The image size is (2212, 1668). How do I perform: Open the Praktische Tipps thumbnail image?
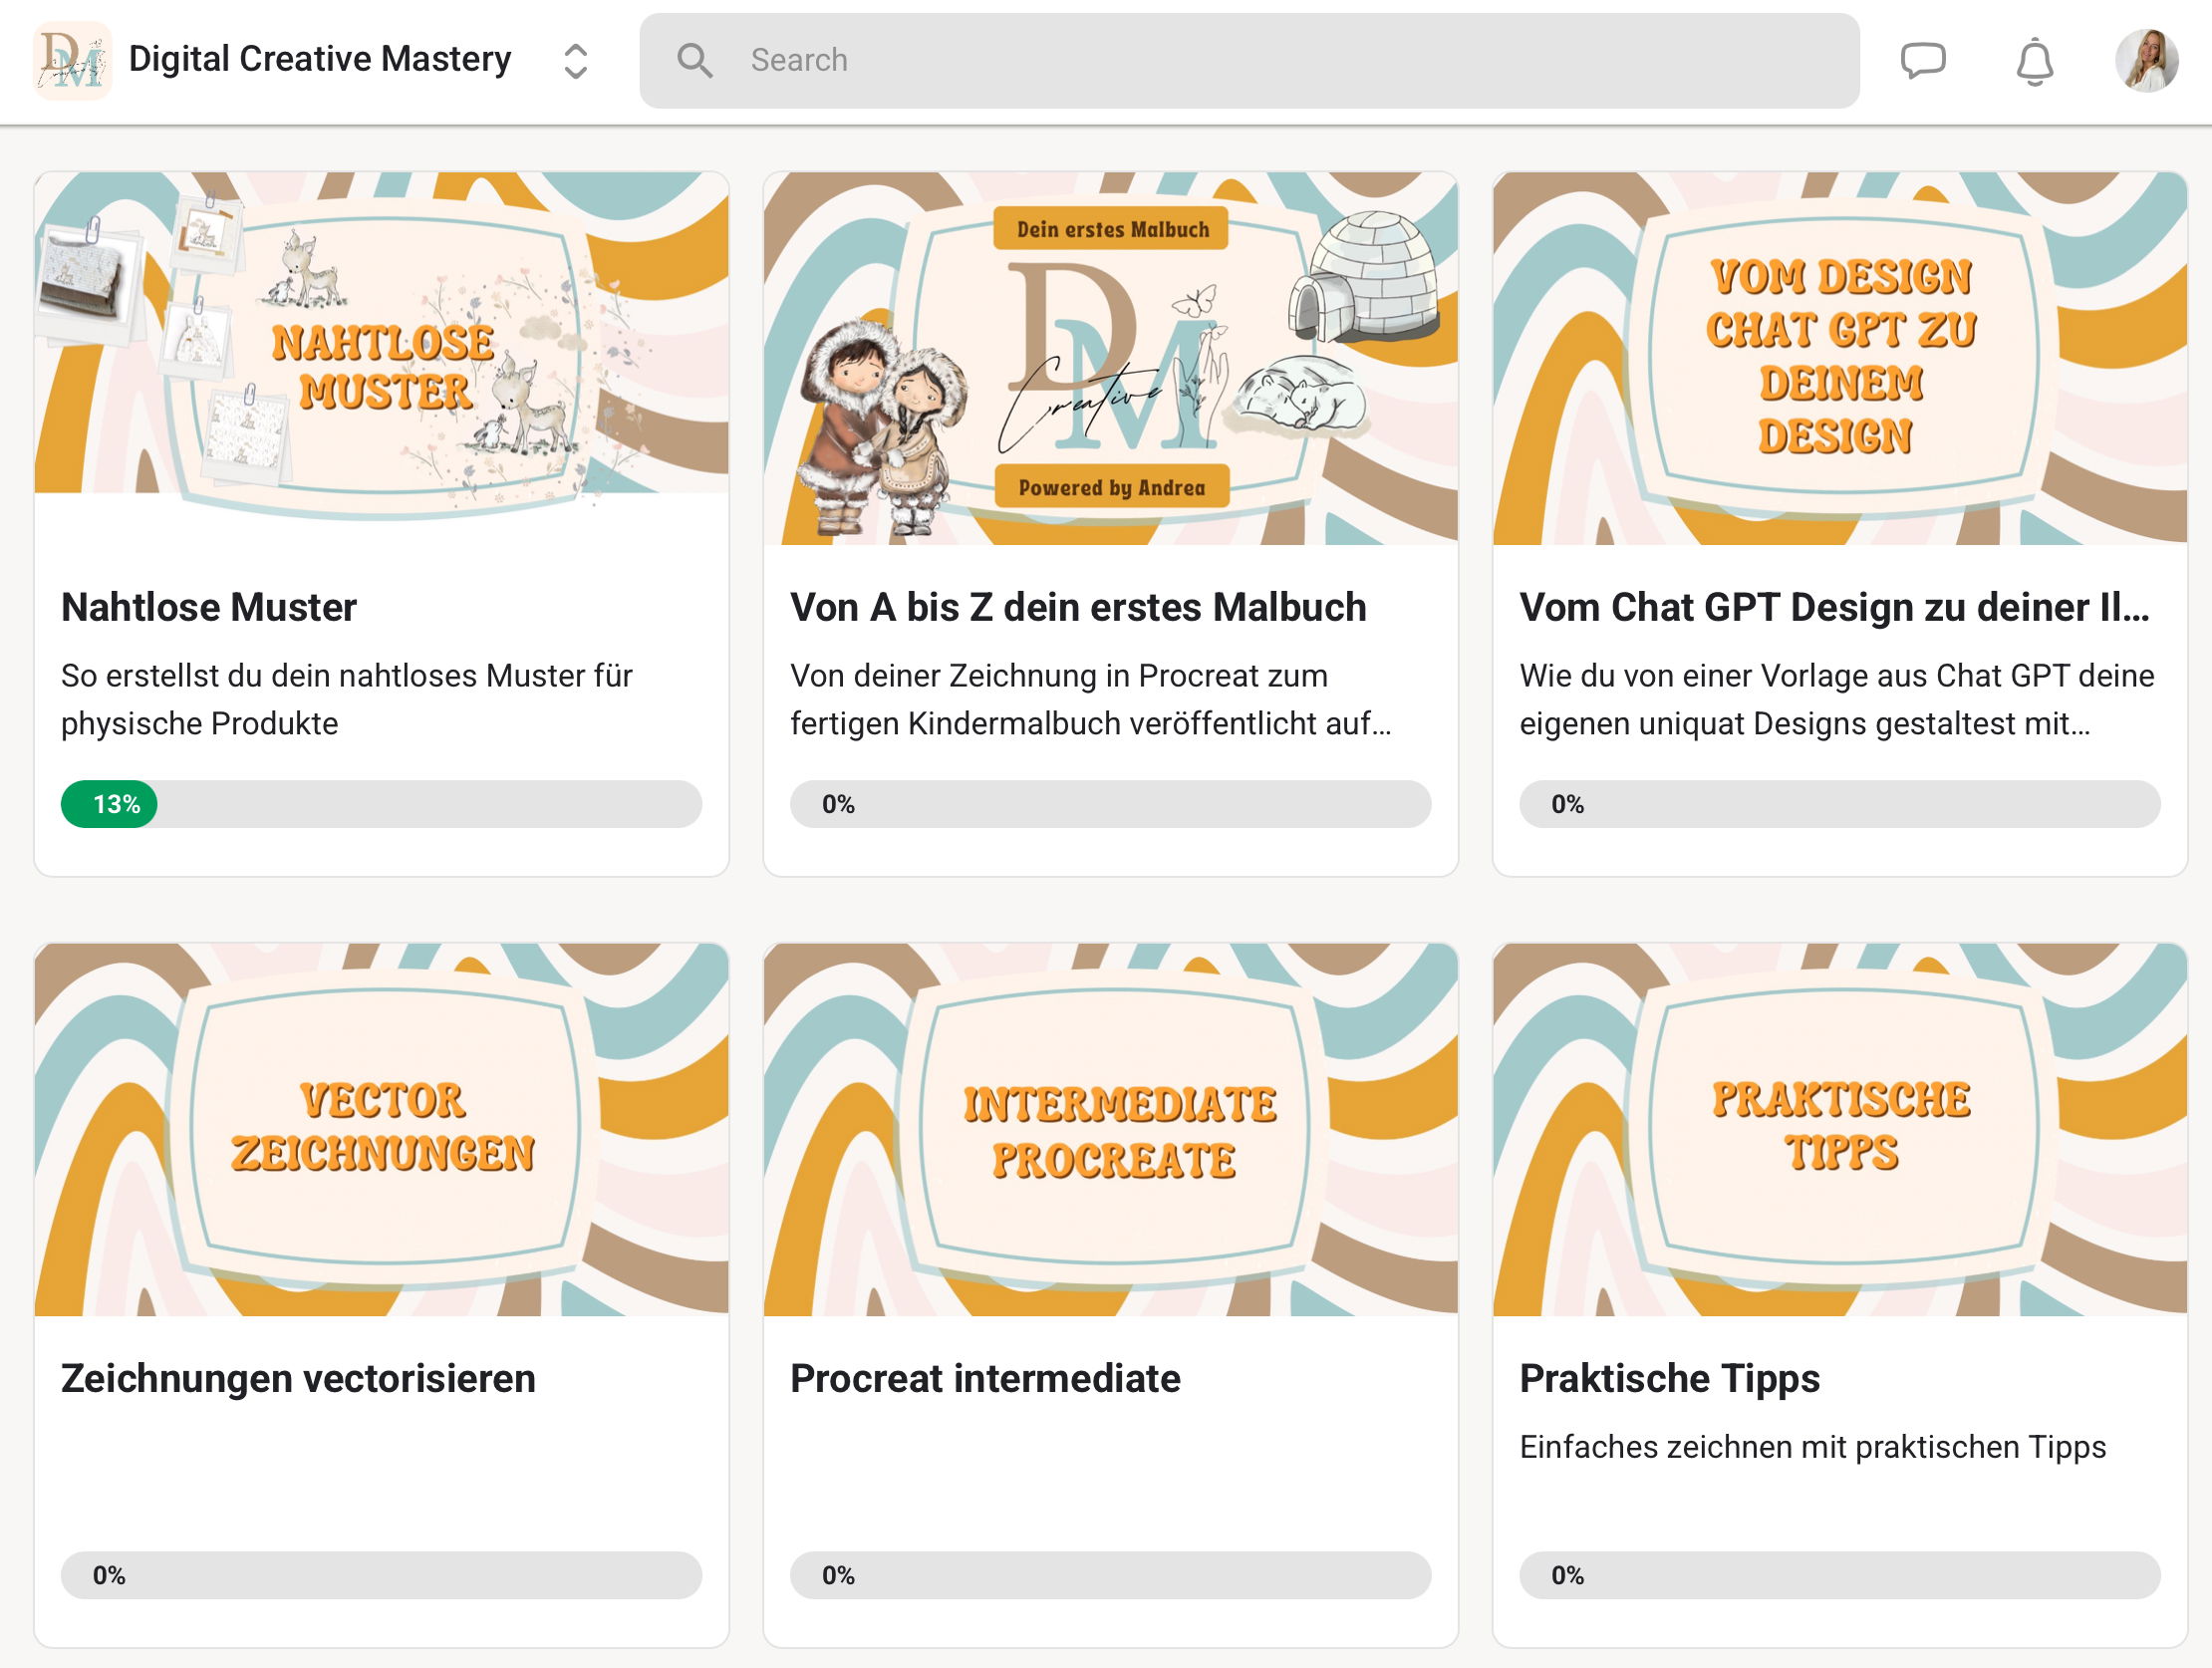click(x=1839, y=1129)
